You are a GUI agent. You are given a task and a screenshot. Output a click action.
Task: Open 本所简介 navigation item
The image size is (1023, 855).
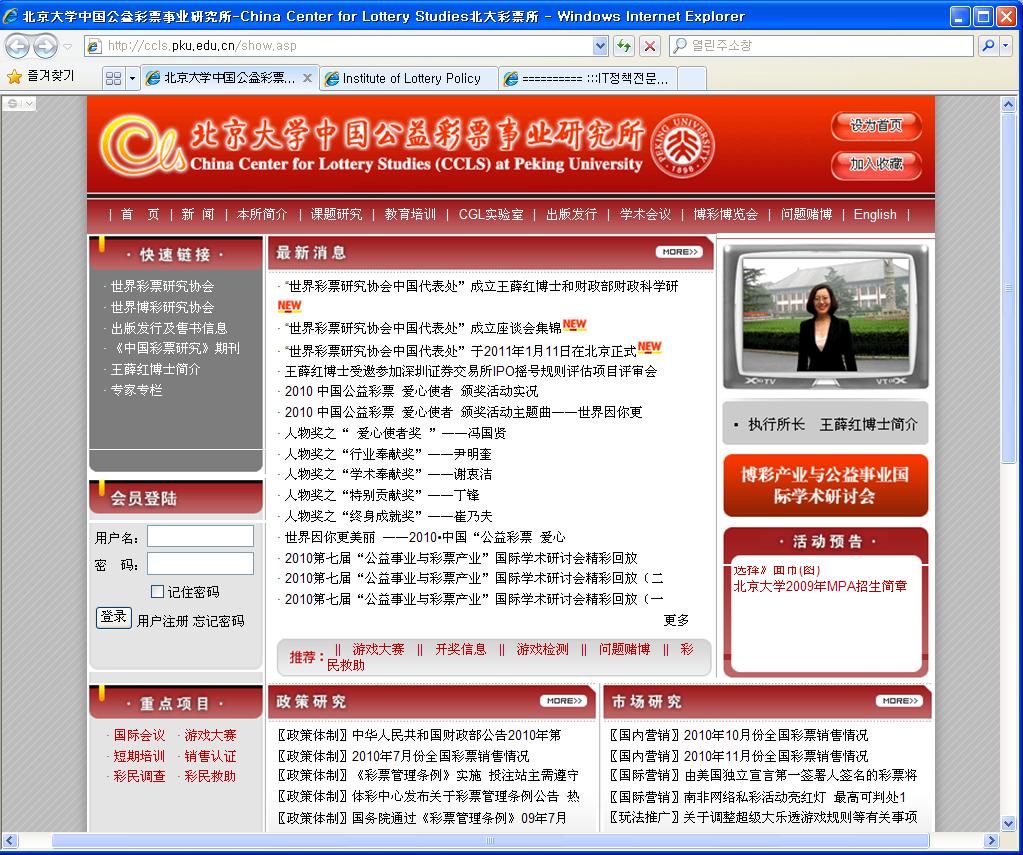pos(262,214)
